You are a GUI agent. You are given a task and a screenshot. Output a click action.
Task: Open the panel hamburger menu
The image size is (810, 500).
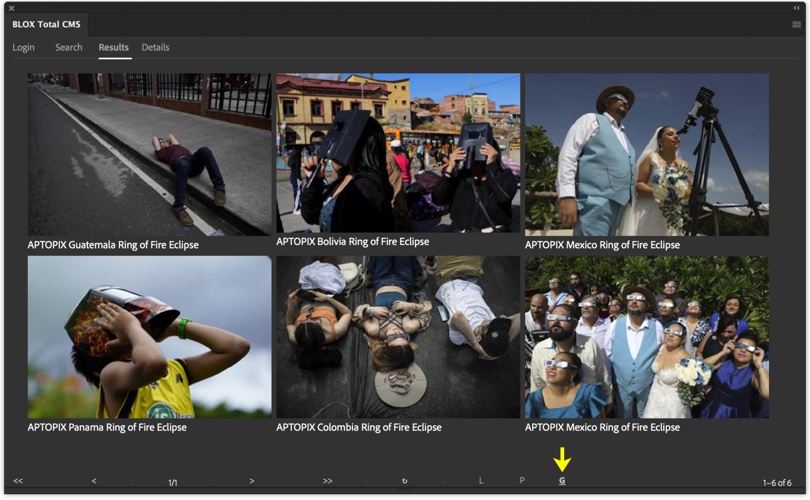pyautogui.click(x=797, y=25)
